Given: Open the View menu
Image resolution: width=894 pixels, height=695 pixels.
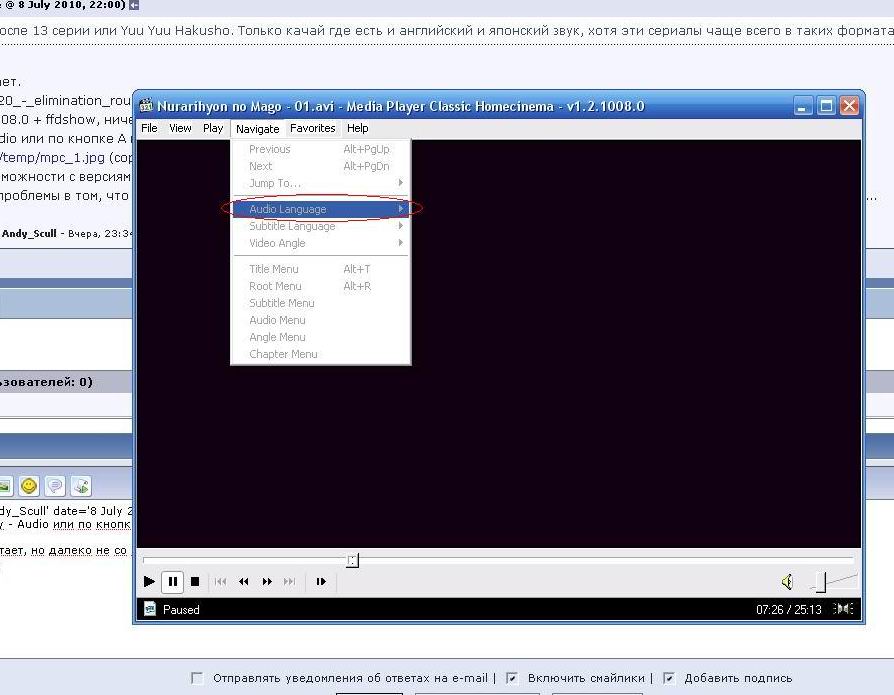Looking at the screenshot, I should pyautogui.click(x=180, y=128).
